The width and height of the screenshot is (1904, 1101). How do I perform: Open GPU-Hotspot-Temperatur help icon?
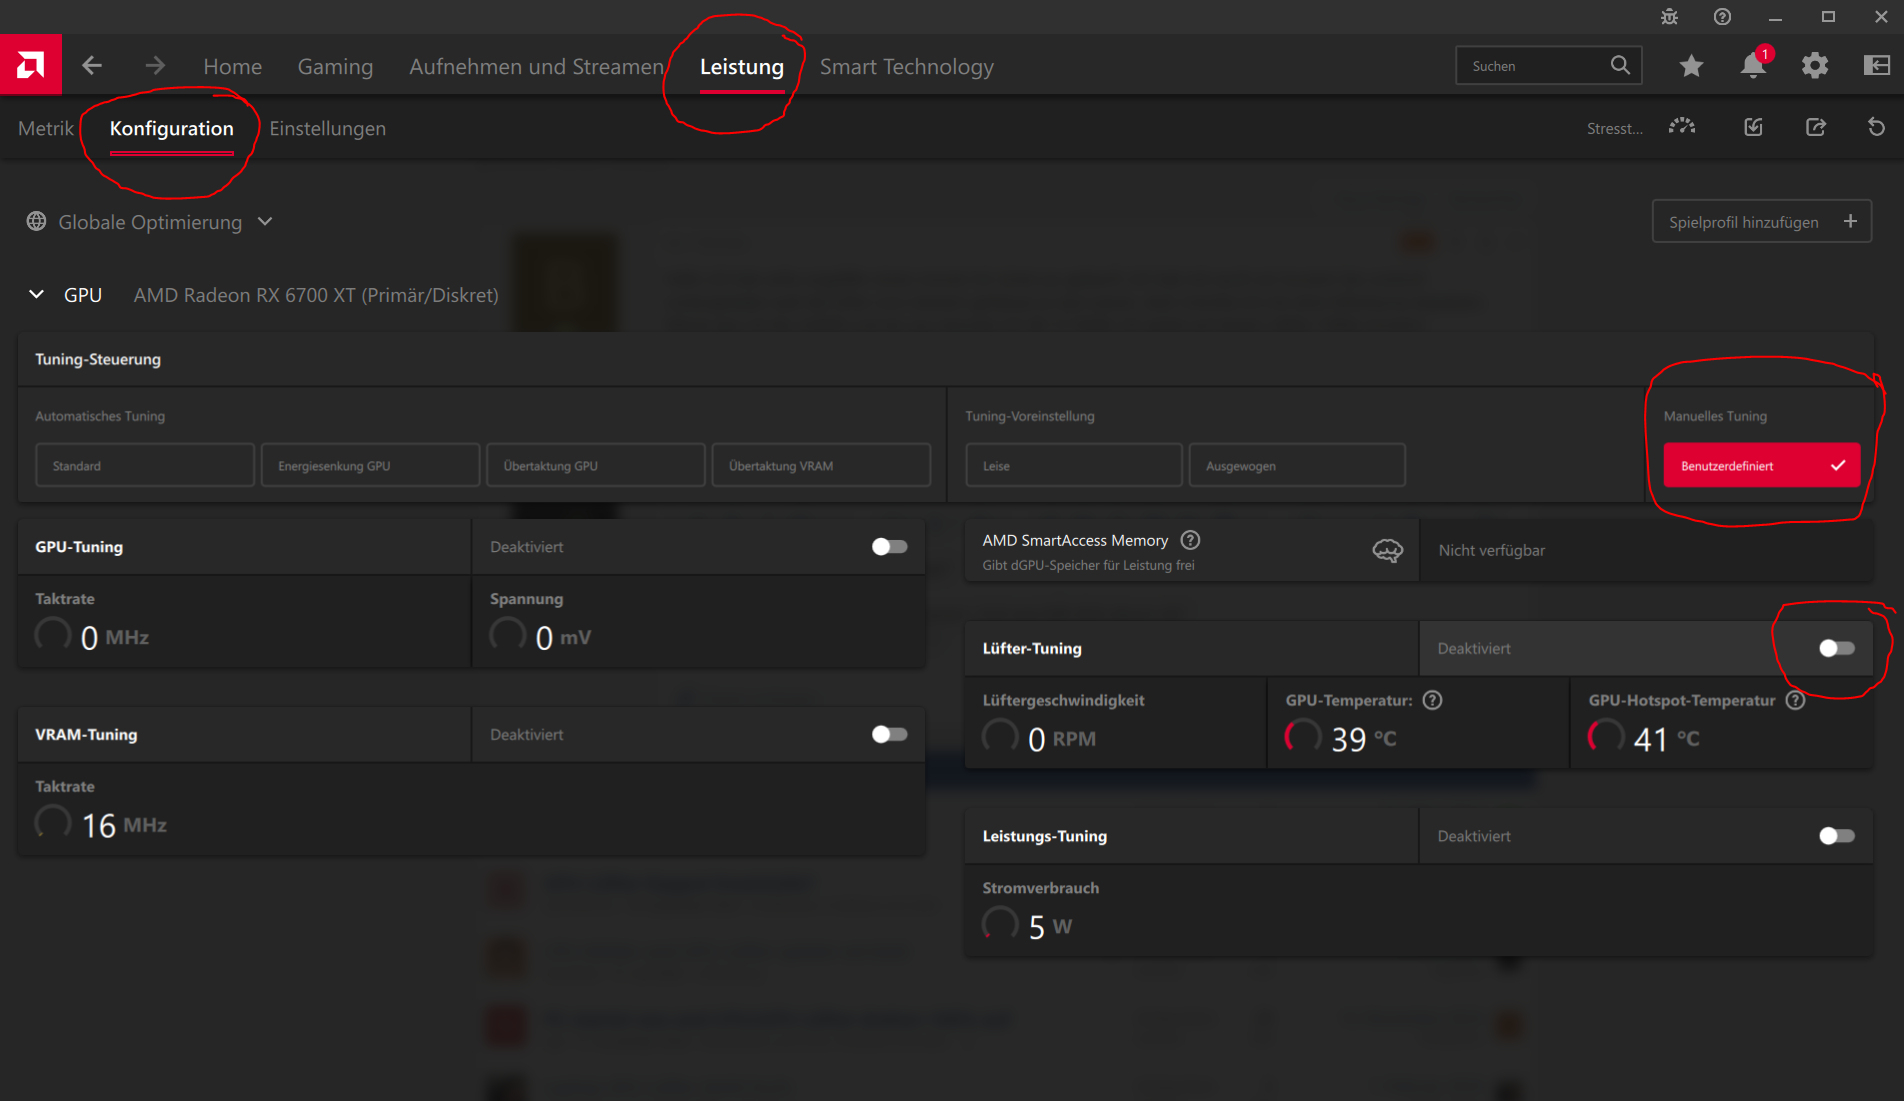coord(1795,700)
